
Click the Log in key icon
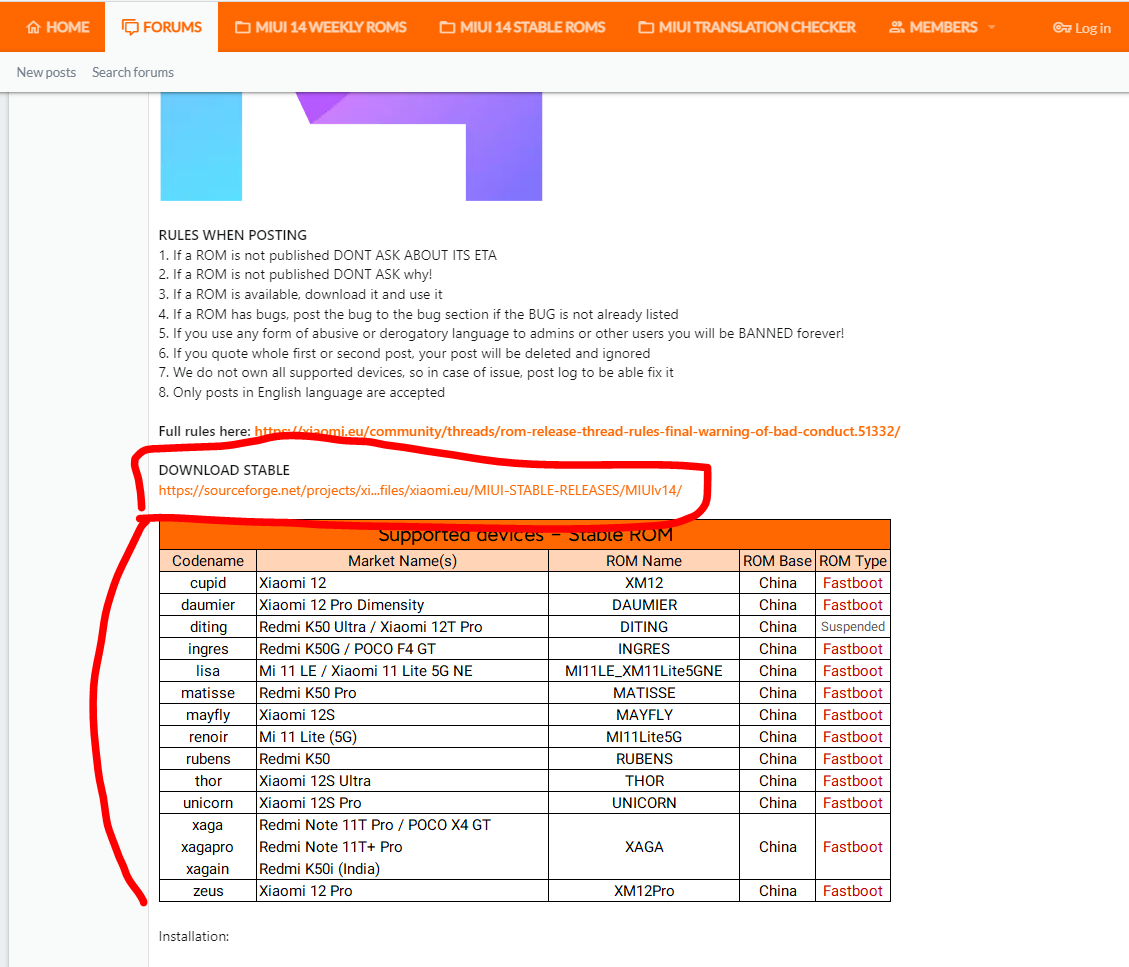click(1062, 28)
